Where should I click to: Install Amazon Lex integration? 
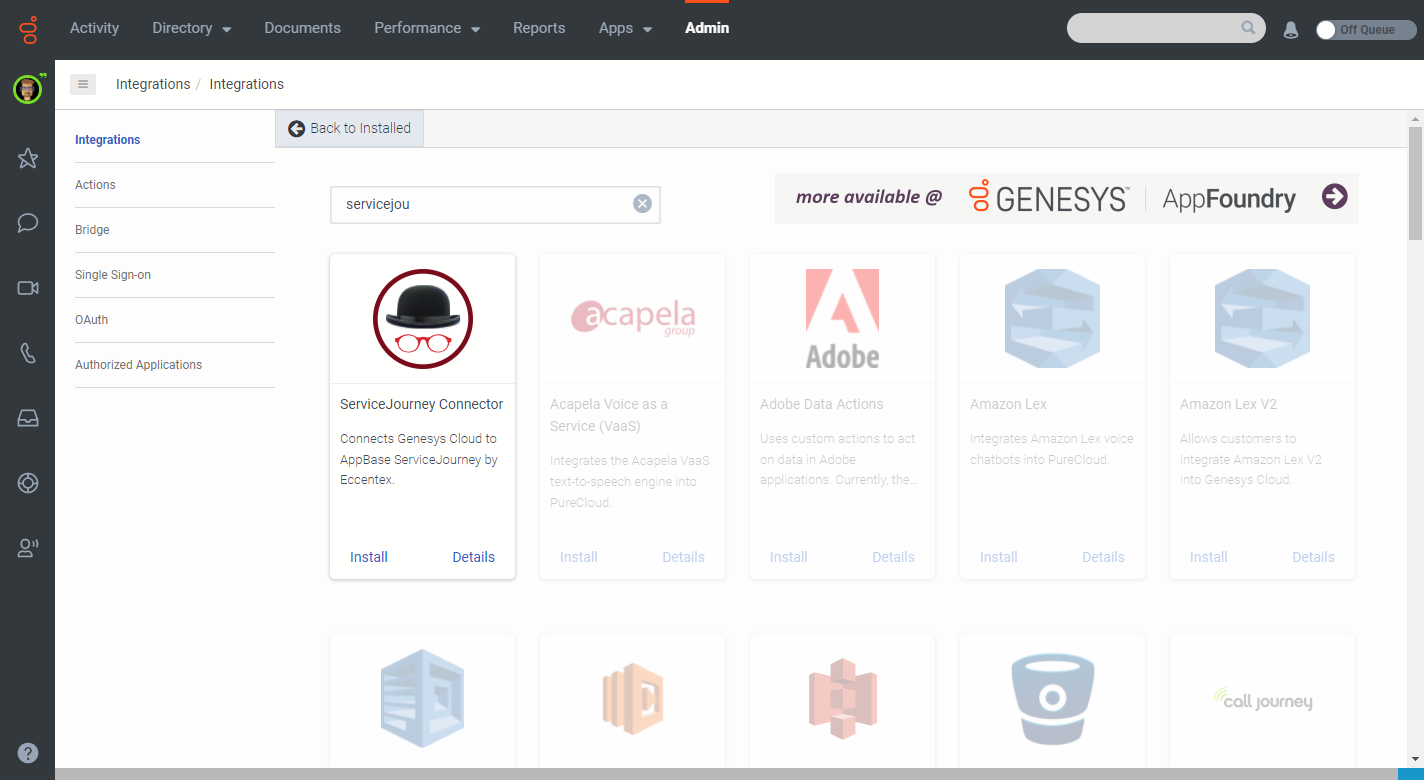pyautogui.click(x=999, y=557)
